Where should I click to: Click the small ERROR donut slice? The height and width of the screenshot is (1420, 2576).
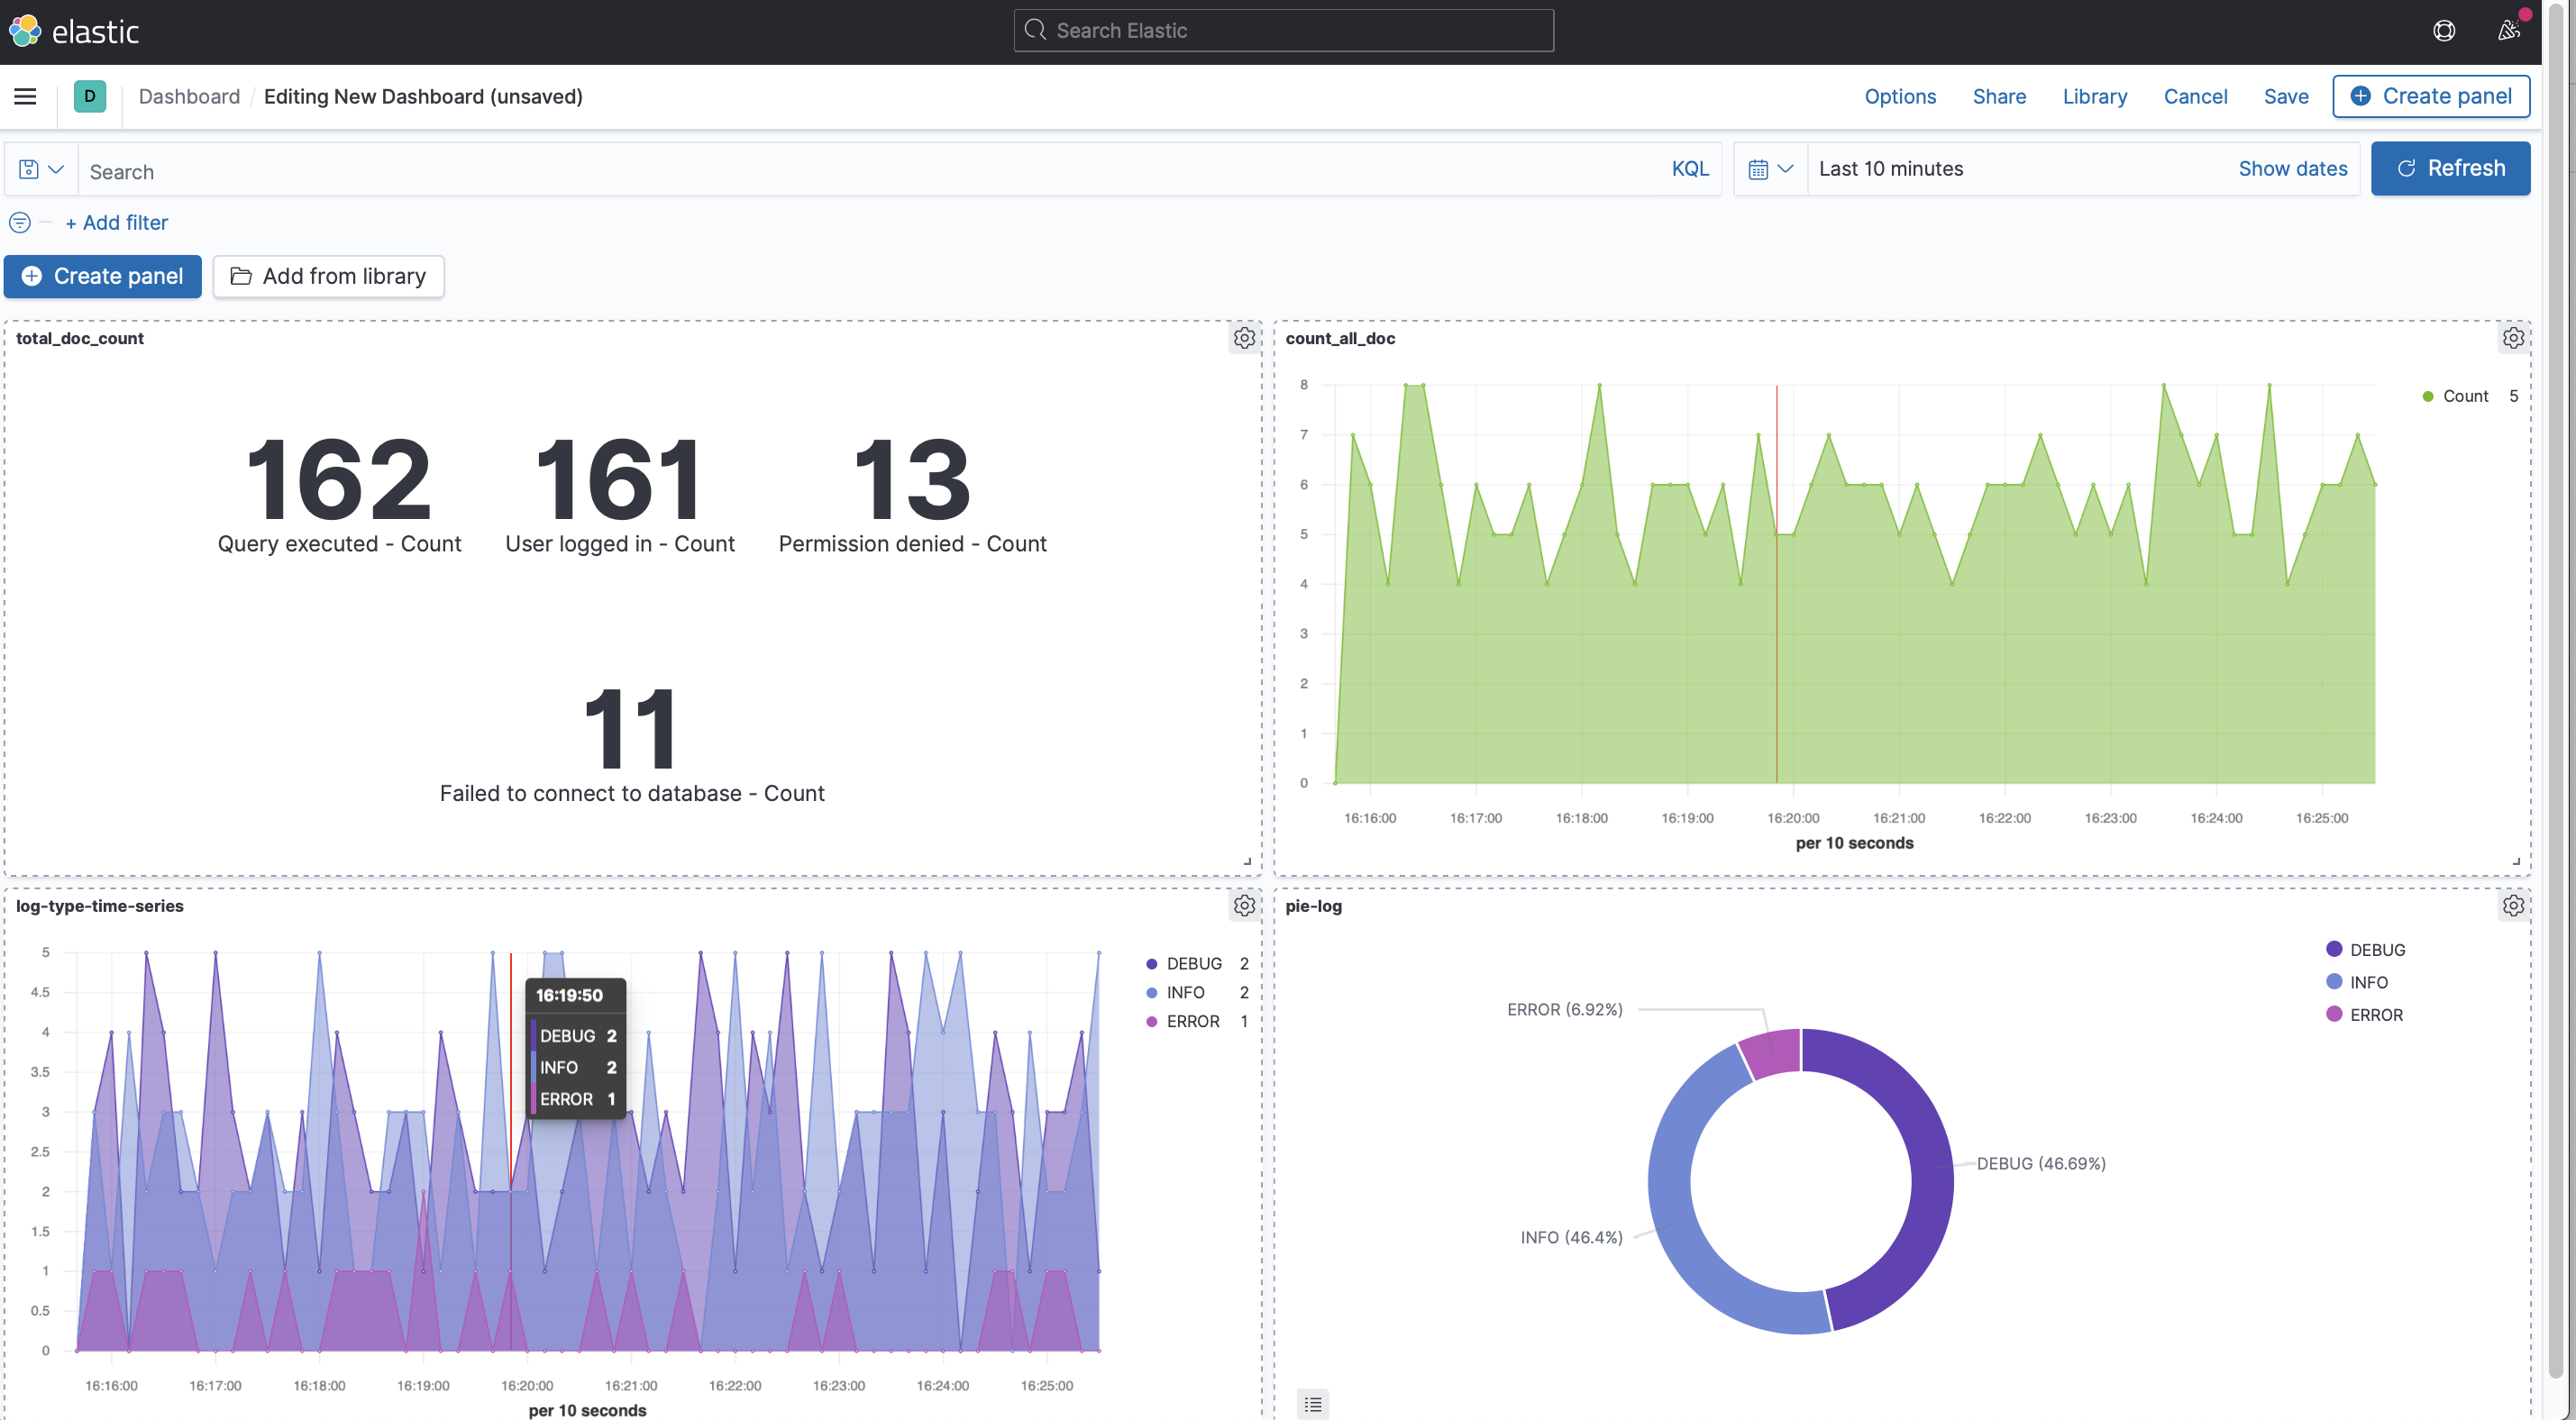(x=1772, y=1052)
